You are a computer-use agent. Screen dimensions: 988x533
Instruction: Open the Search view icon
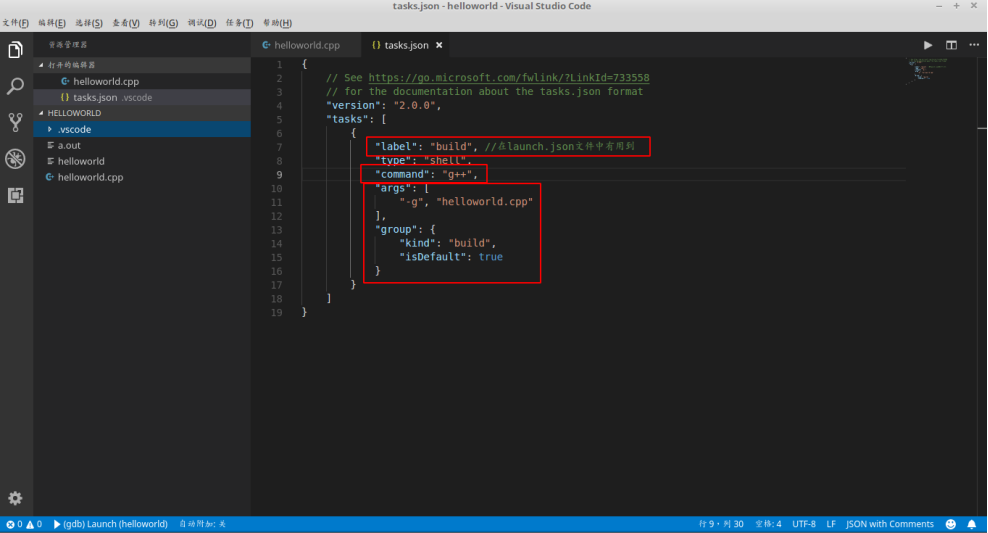15,86
